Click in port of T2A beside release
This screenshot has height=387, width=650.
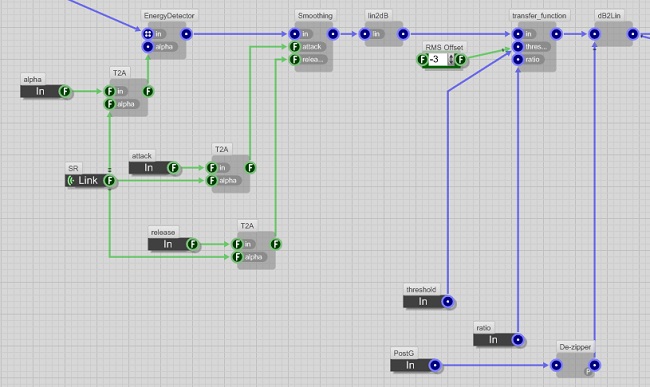(x=237, y=244)
